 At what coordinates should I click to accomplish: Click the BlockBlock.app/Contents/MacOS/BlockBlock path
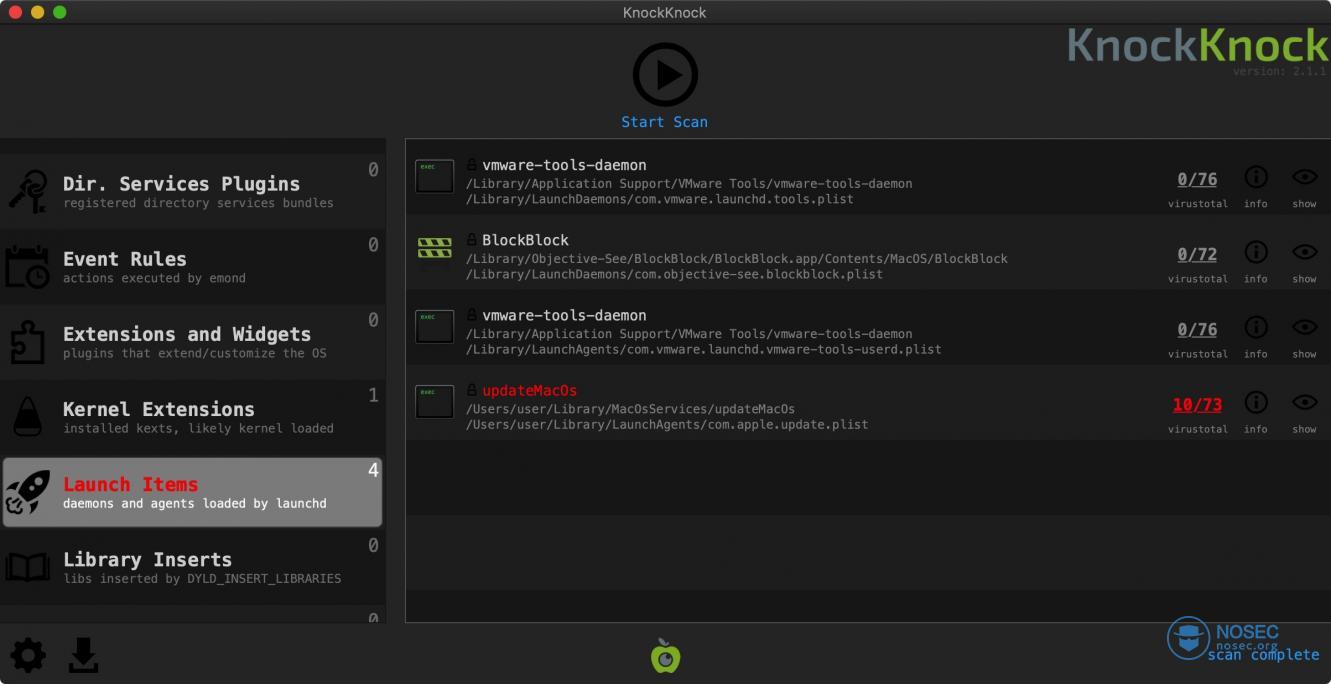tap(737, 259)
